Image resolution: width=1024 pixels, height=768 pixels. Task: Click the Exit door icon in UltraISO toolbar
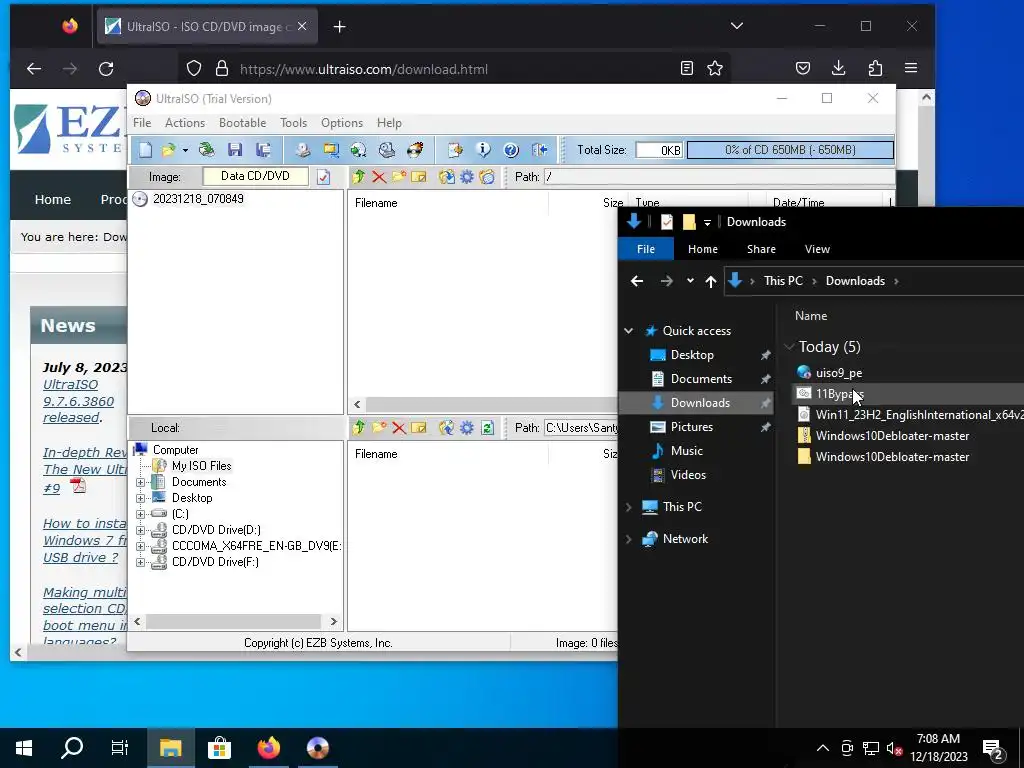[x=539, y=150]
